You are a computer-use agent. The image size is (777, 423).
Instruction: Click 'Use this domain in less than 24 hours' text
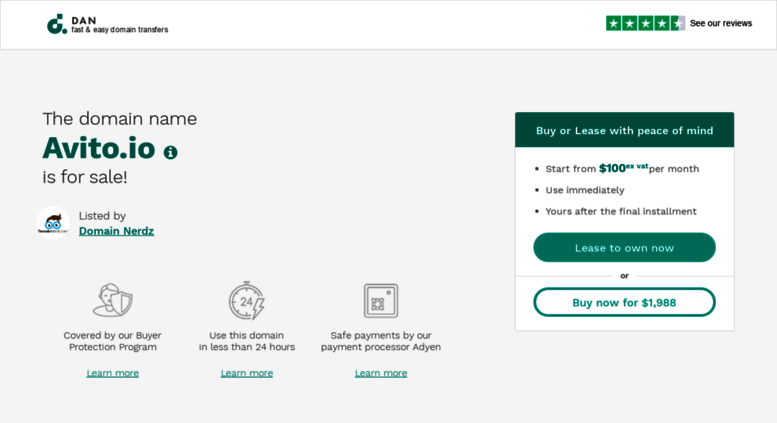[x=247, y=341]
